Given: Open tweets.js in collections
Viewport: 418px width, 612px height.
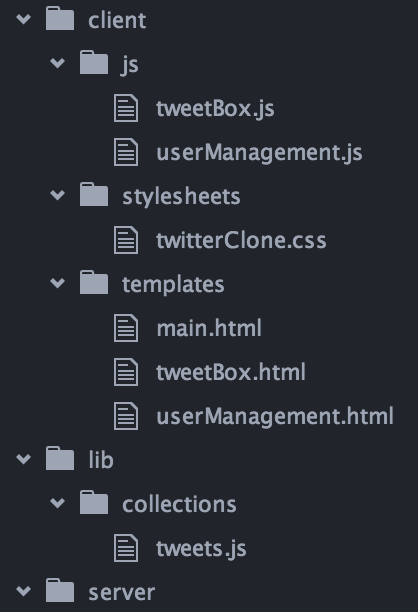Looking at the screenshot, I should (201, 548).
